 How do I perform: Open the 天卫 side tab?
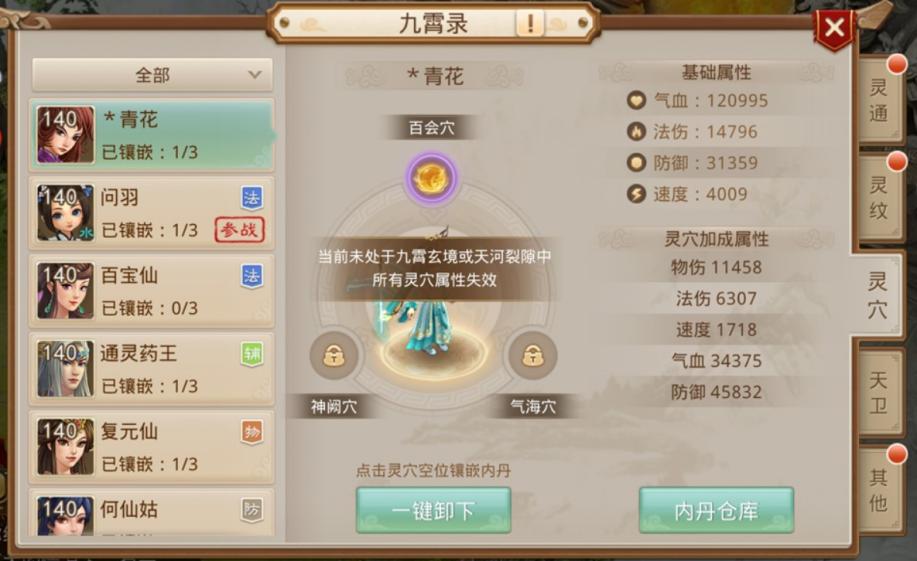[x=879, y=393]
